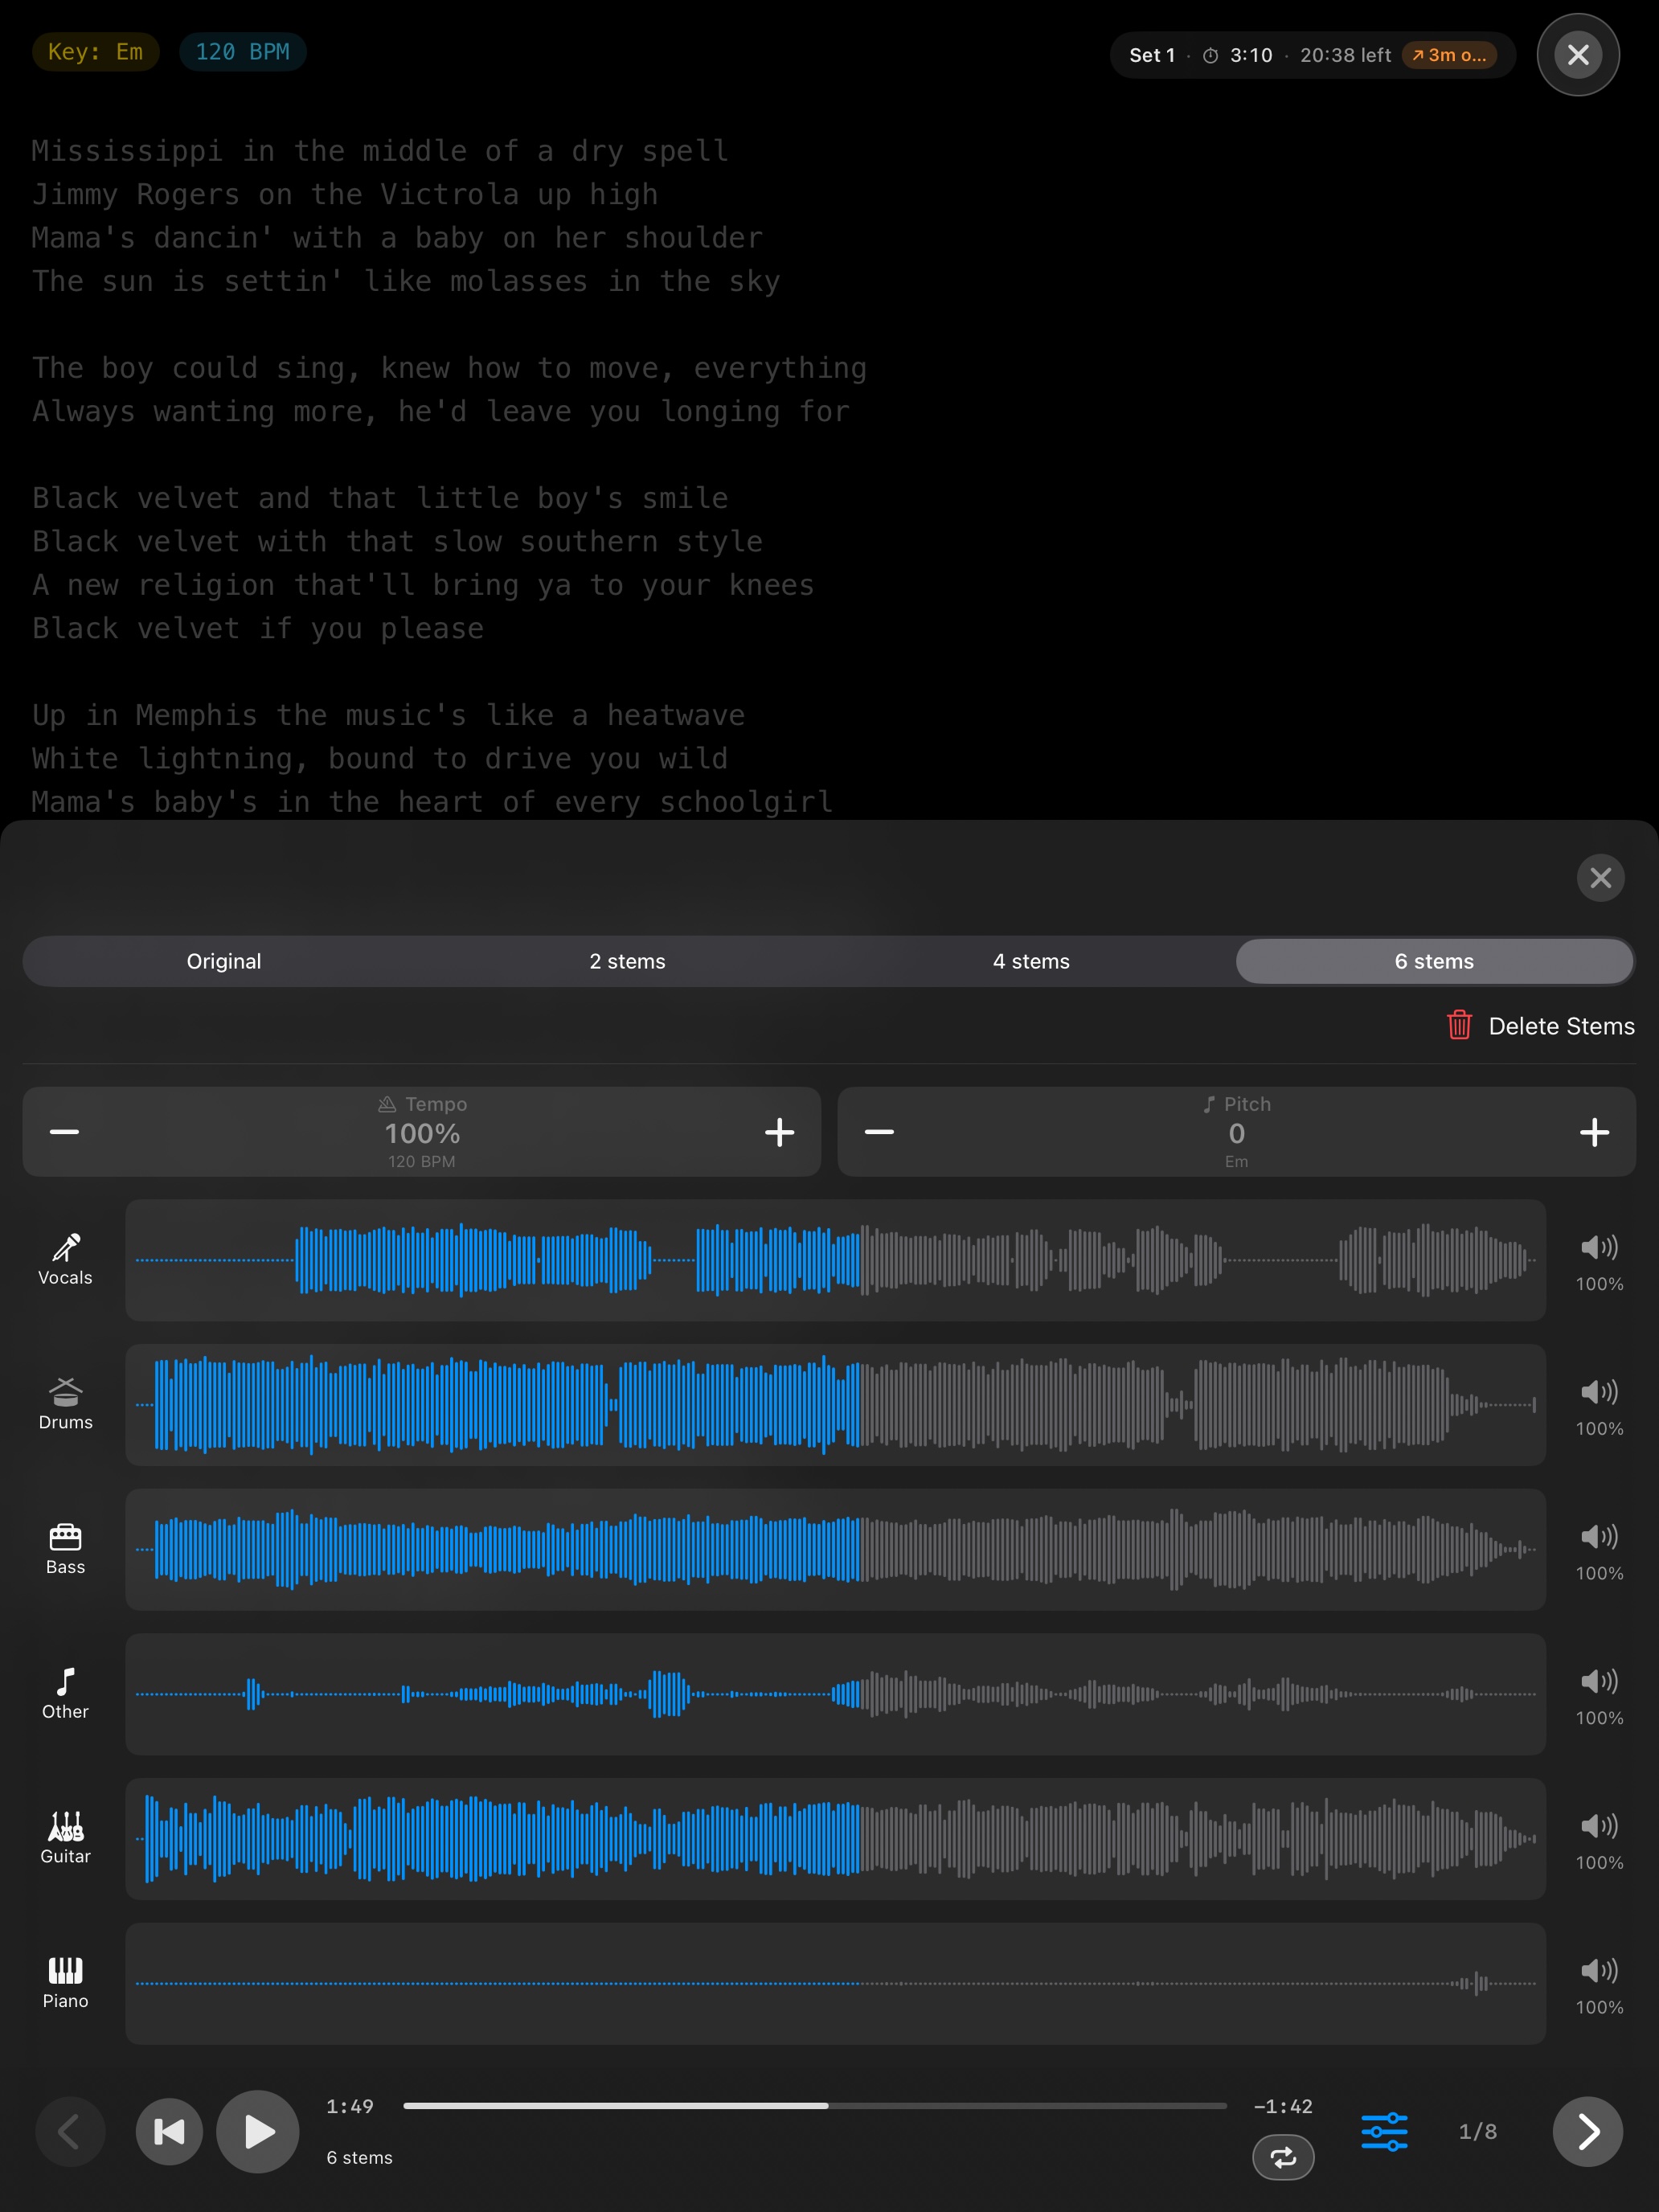Click the remaining time -1:42
This screenshot has width=1659, height=2212.
click(1283, 2106)
